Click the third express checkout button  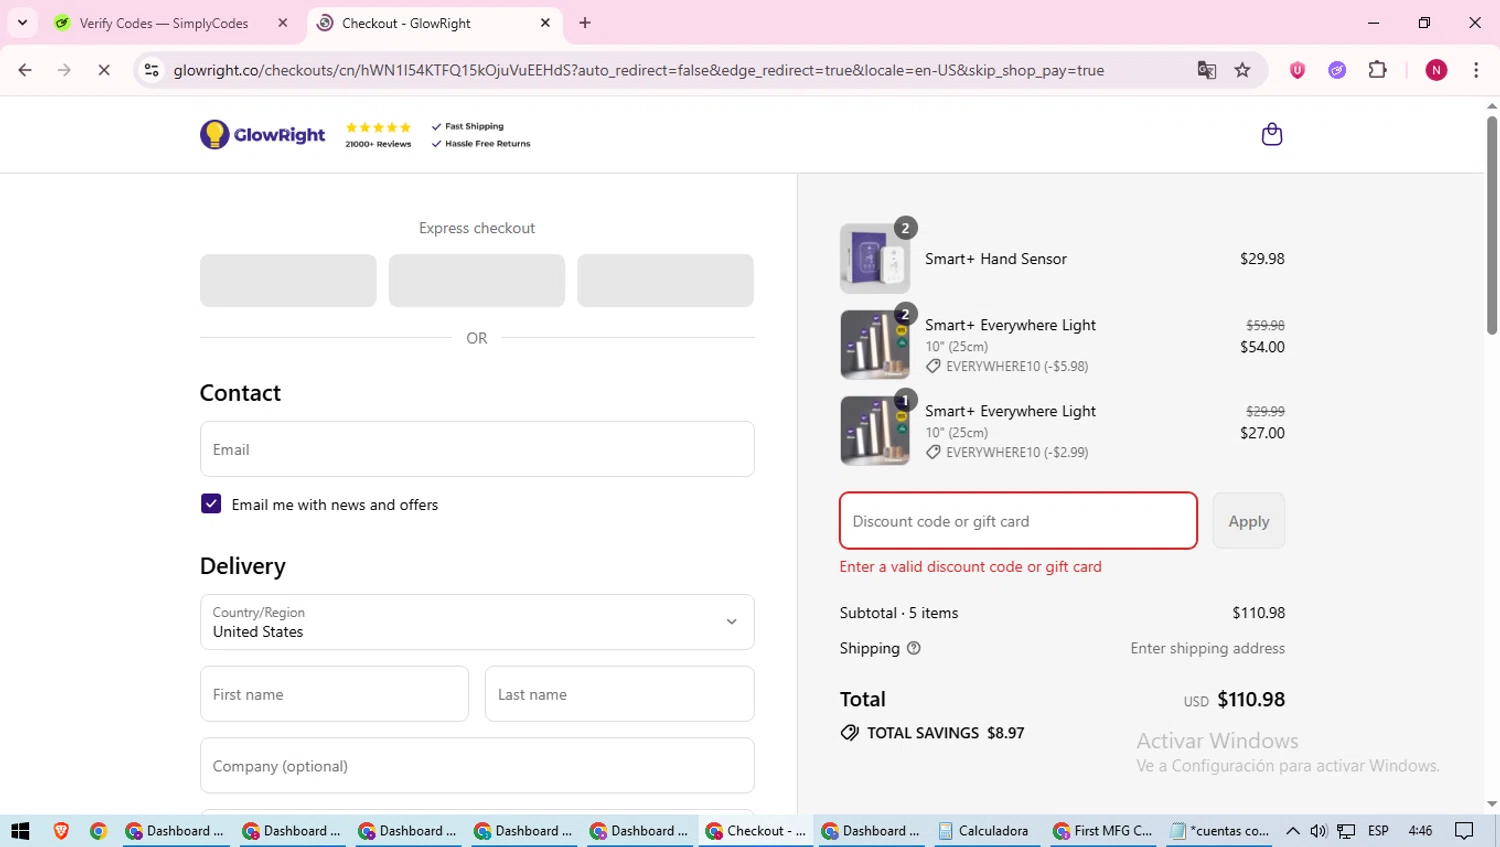pyautogui.click(x=665, y=280)
